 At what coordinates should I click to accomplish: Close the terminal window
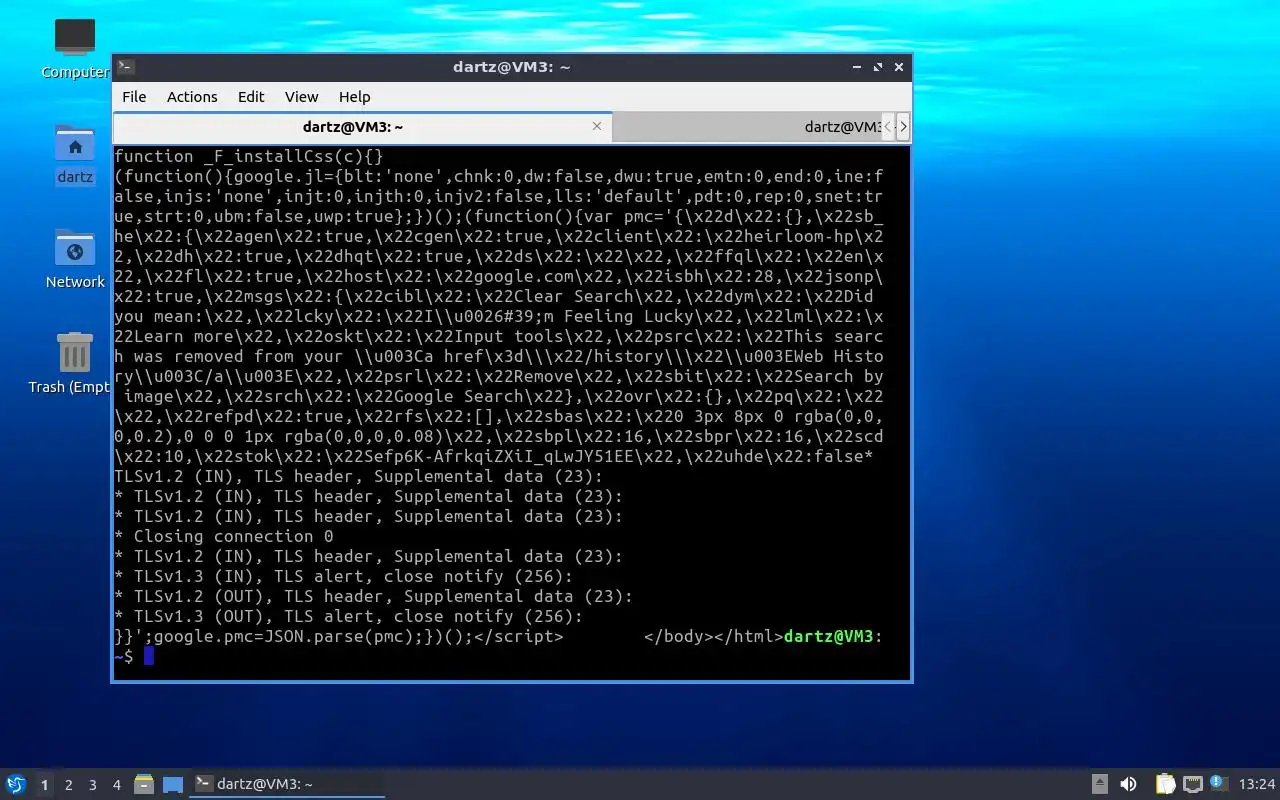point(899,67)
